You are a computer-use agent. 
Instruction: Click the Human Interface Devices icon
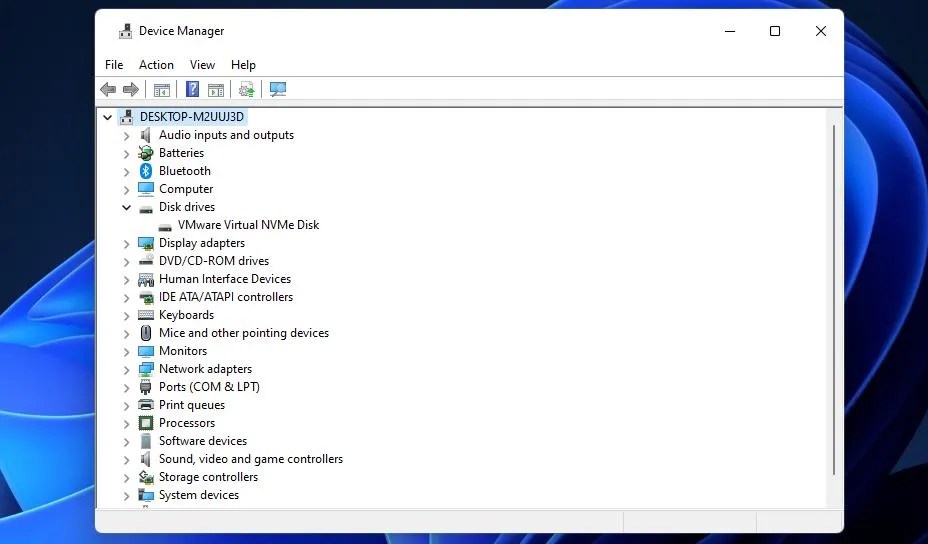[x=146, y=279]
